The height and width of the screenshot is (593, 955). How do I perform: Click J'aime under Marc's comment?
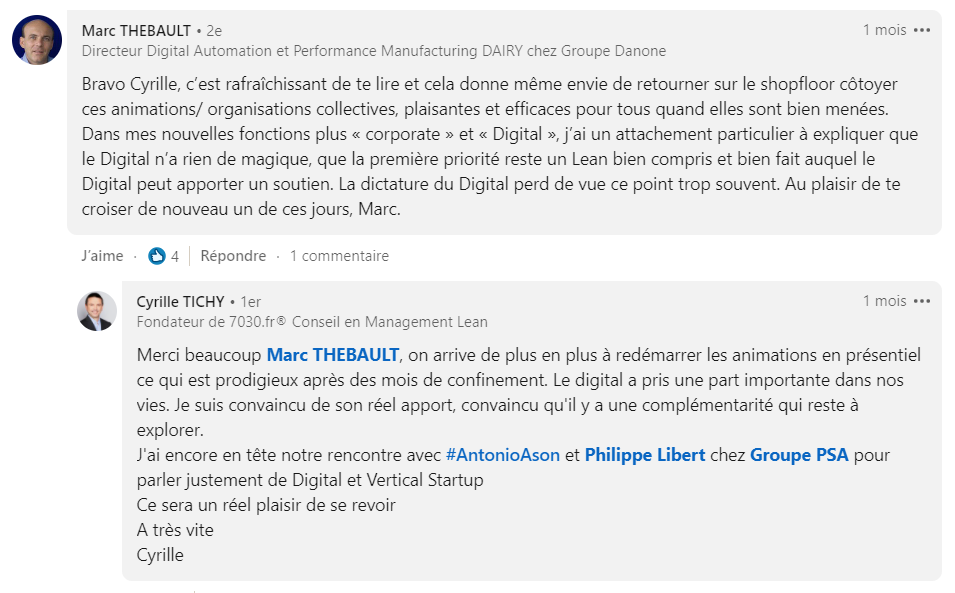pos(102,256)
